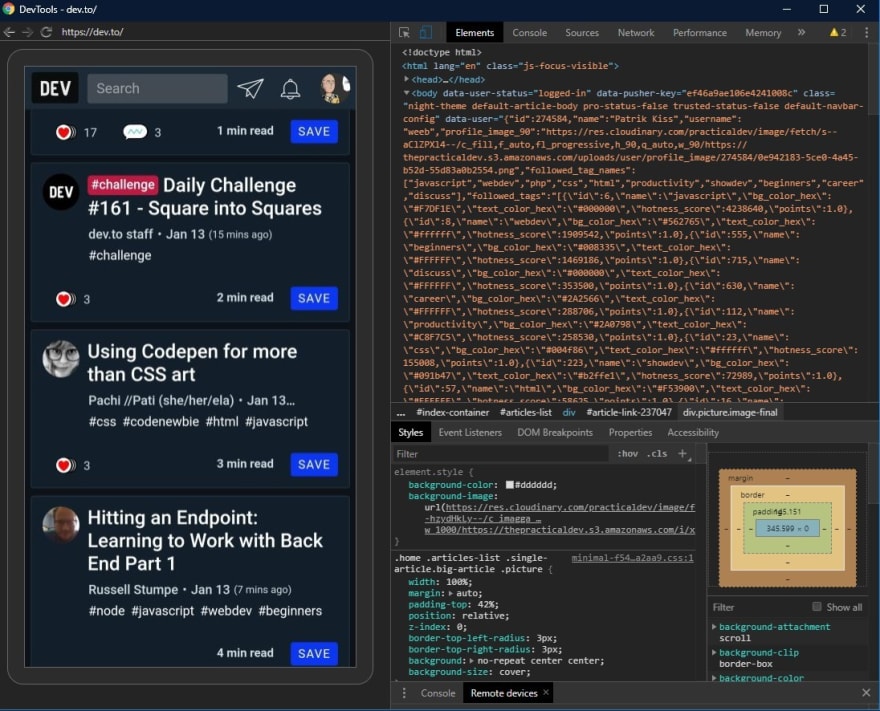Image resolution: width=880 pixels, height=711 pixels.
Task: Click Pachi's avatar on Codepen post
Action: [61, 359]
